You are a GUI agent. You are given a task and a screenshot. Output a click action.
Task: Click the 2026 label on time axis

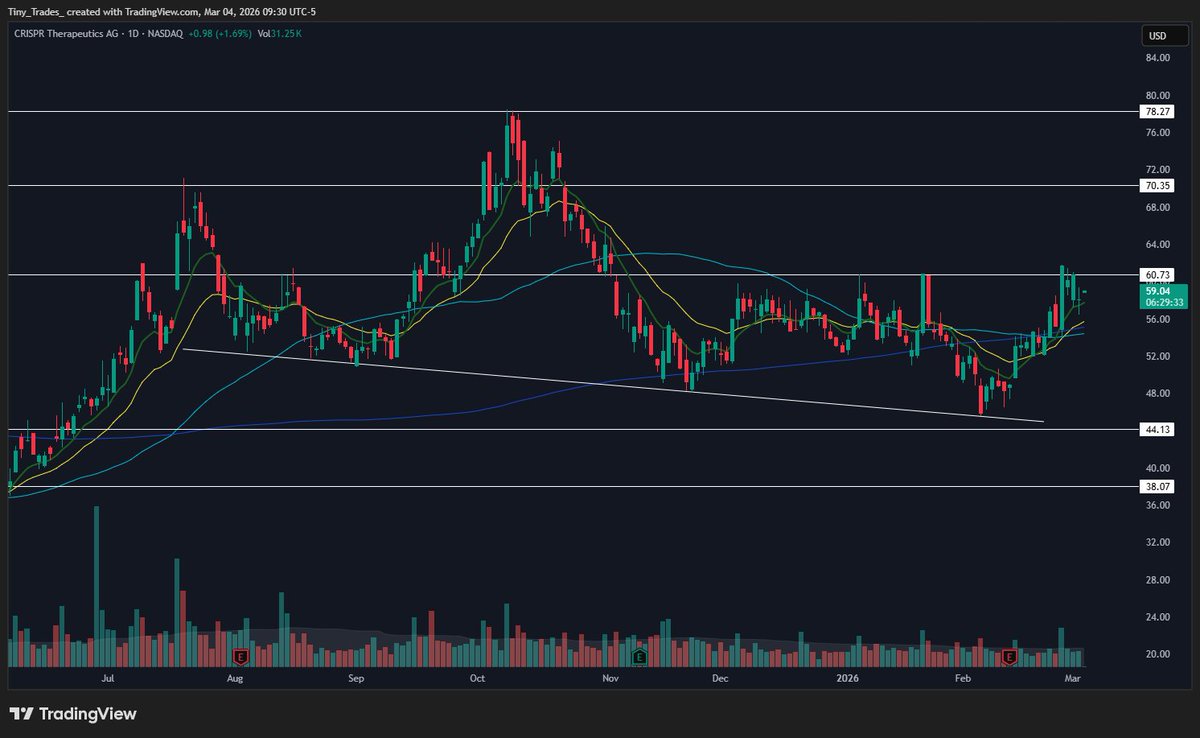point(846,678)
